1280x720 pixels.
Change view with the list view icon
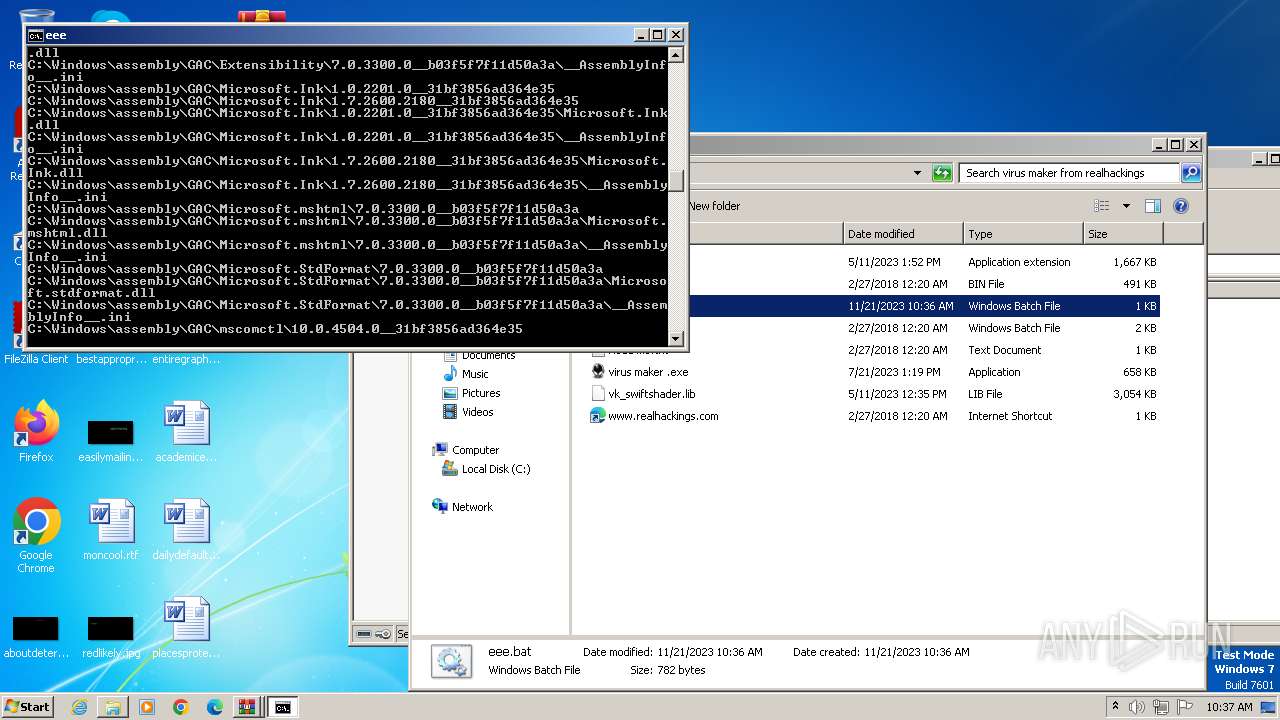pyautogui.click(x=1101, y=206)
